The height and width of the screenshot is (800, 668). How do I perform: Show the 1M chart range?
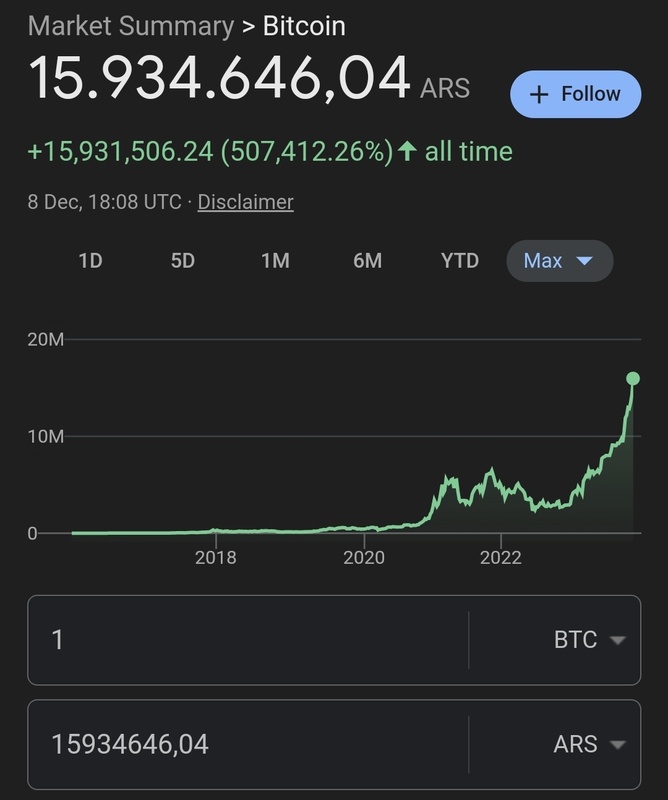(275, 261)
